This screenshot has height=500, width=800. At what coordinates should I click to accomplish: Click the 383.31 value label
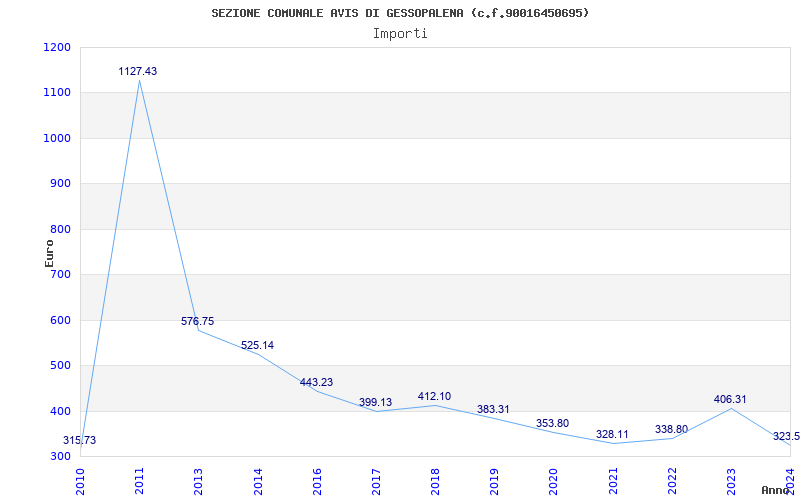pos(493,409)
